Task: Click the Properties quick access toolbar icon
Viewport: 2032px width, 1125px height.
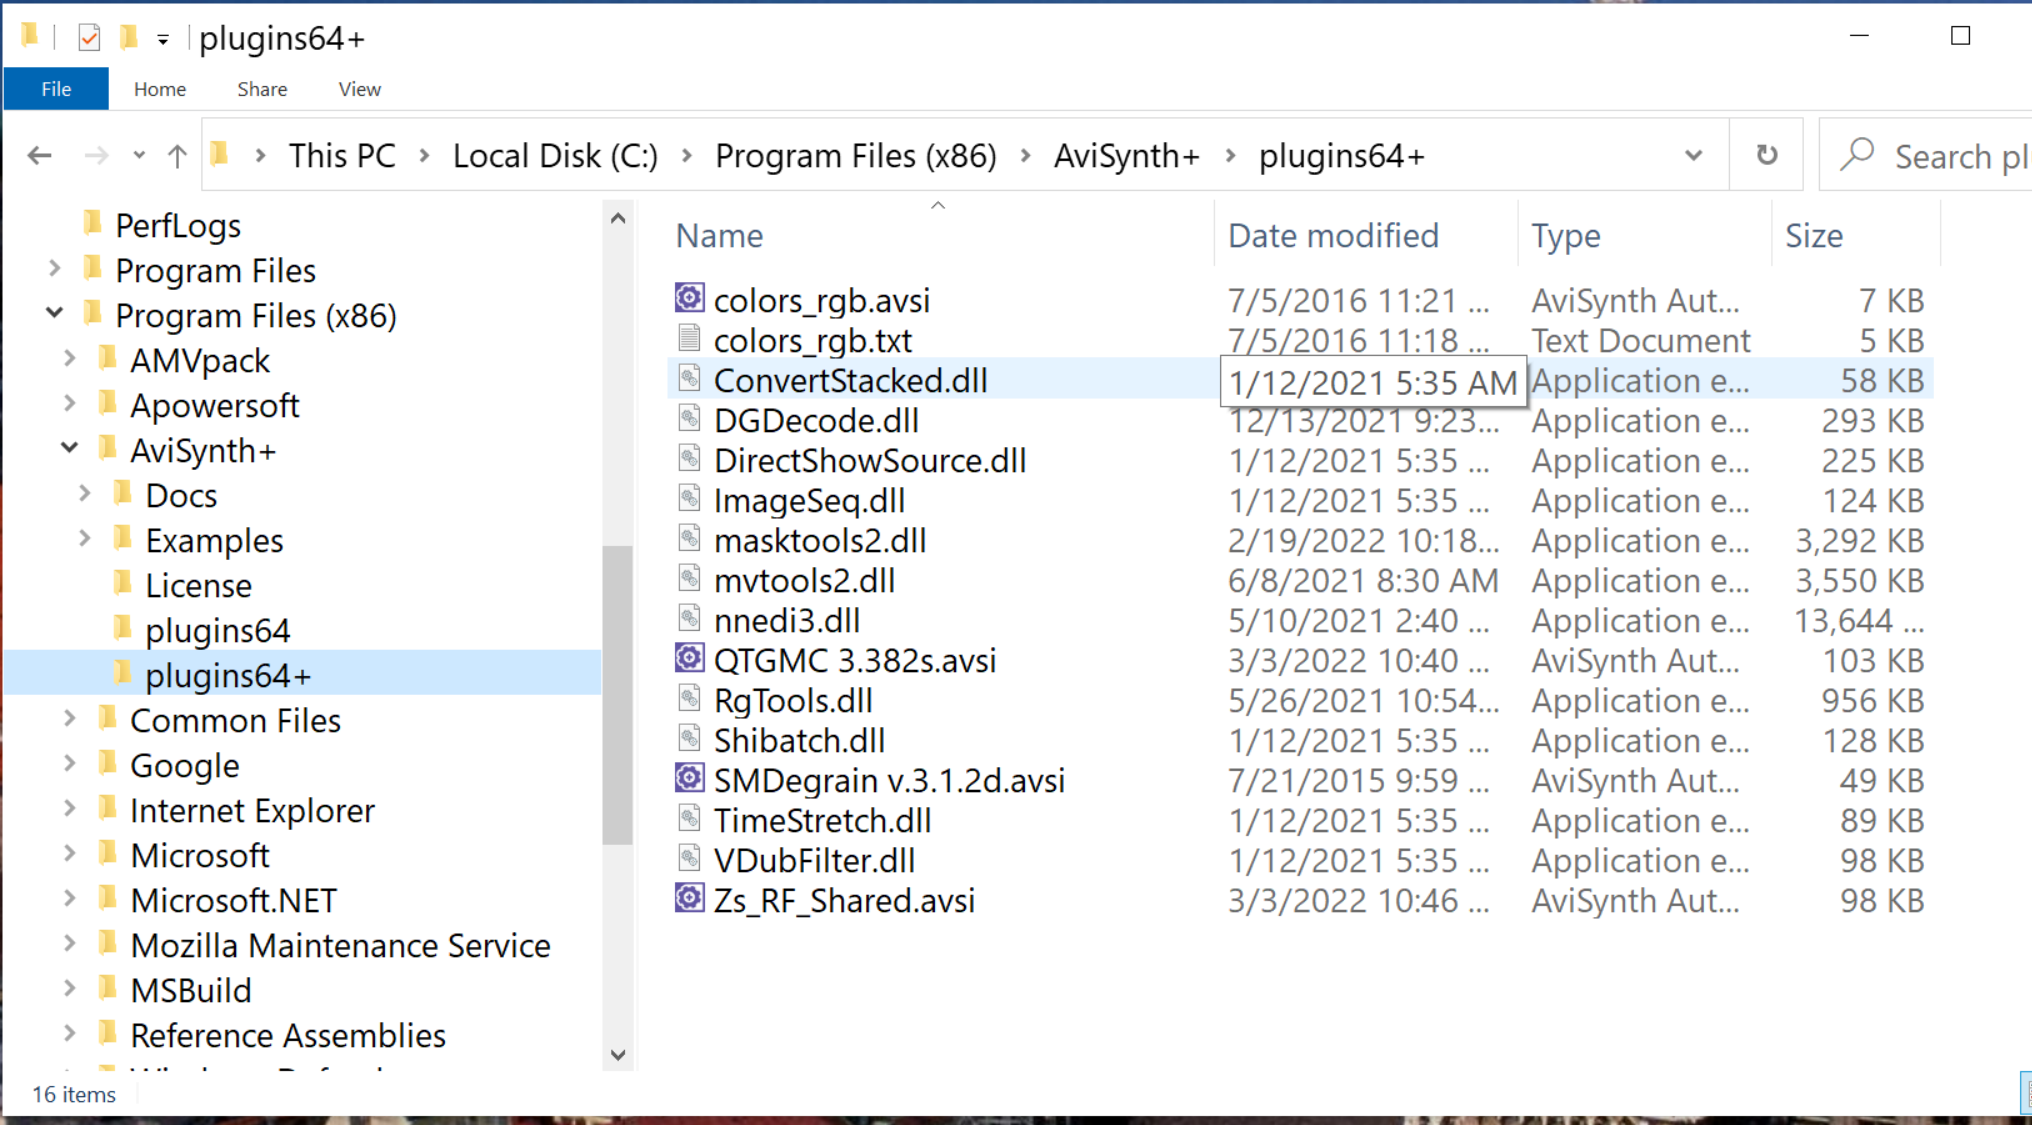Action: coord(89,38)
